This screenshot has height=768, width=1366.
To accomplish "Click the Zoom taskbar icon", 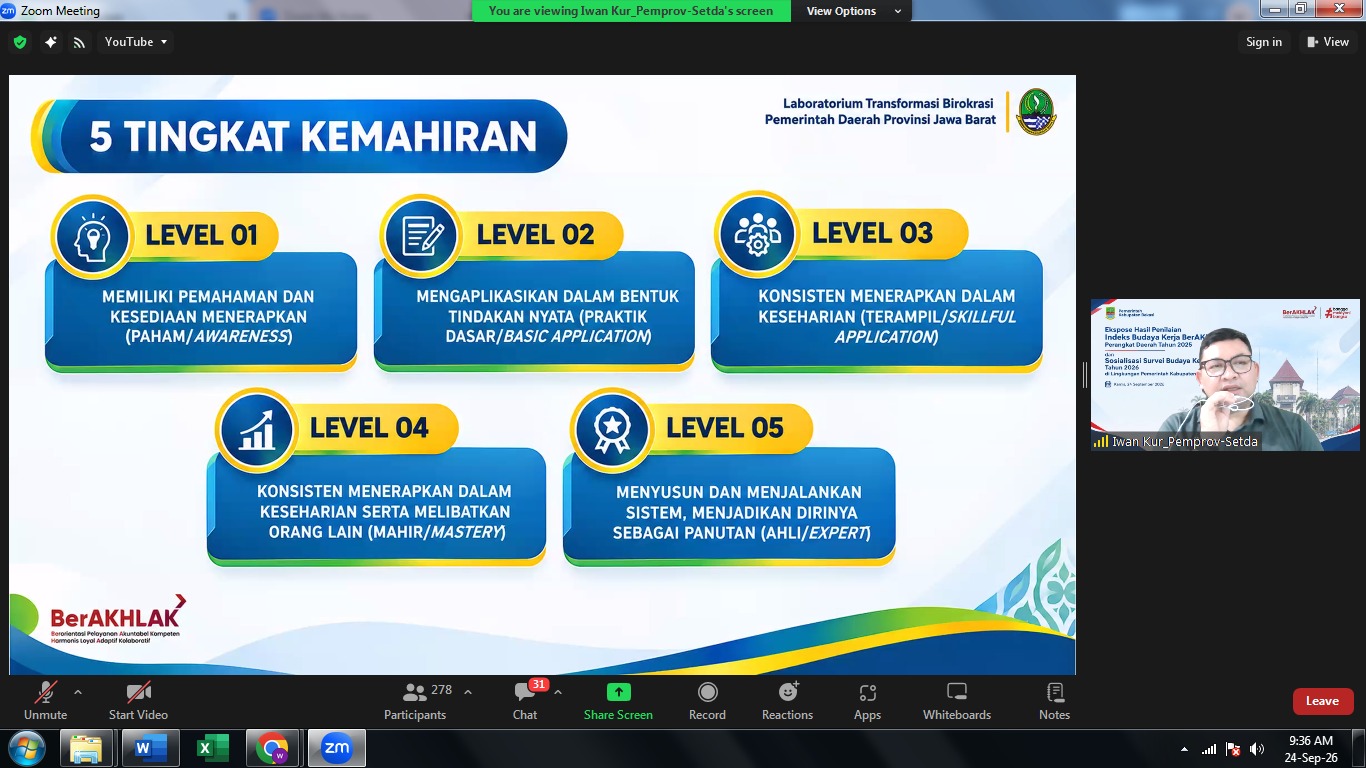I will pyautogui.click(x=336, y=748).
